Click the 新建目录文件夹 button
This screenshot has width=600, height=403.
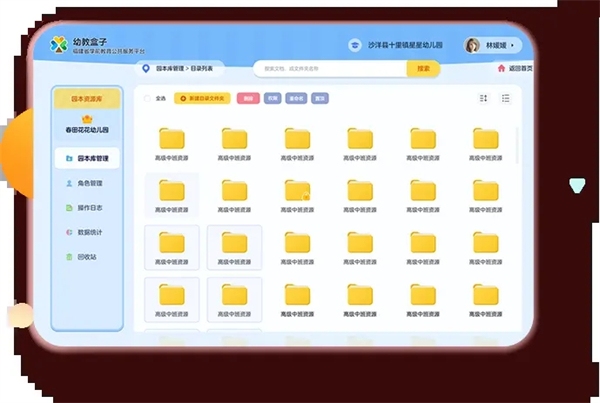(x=202, y=98)
